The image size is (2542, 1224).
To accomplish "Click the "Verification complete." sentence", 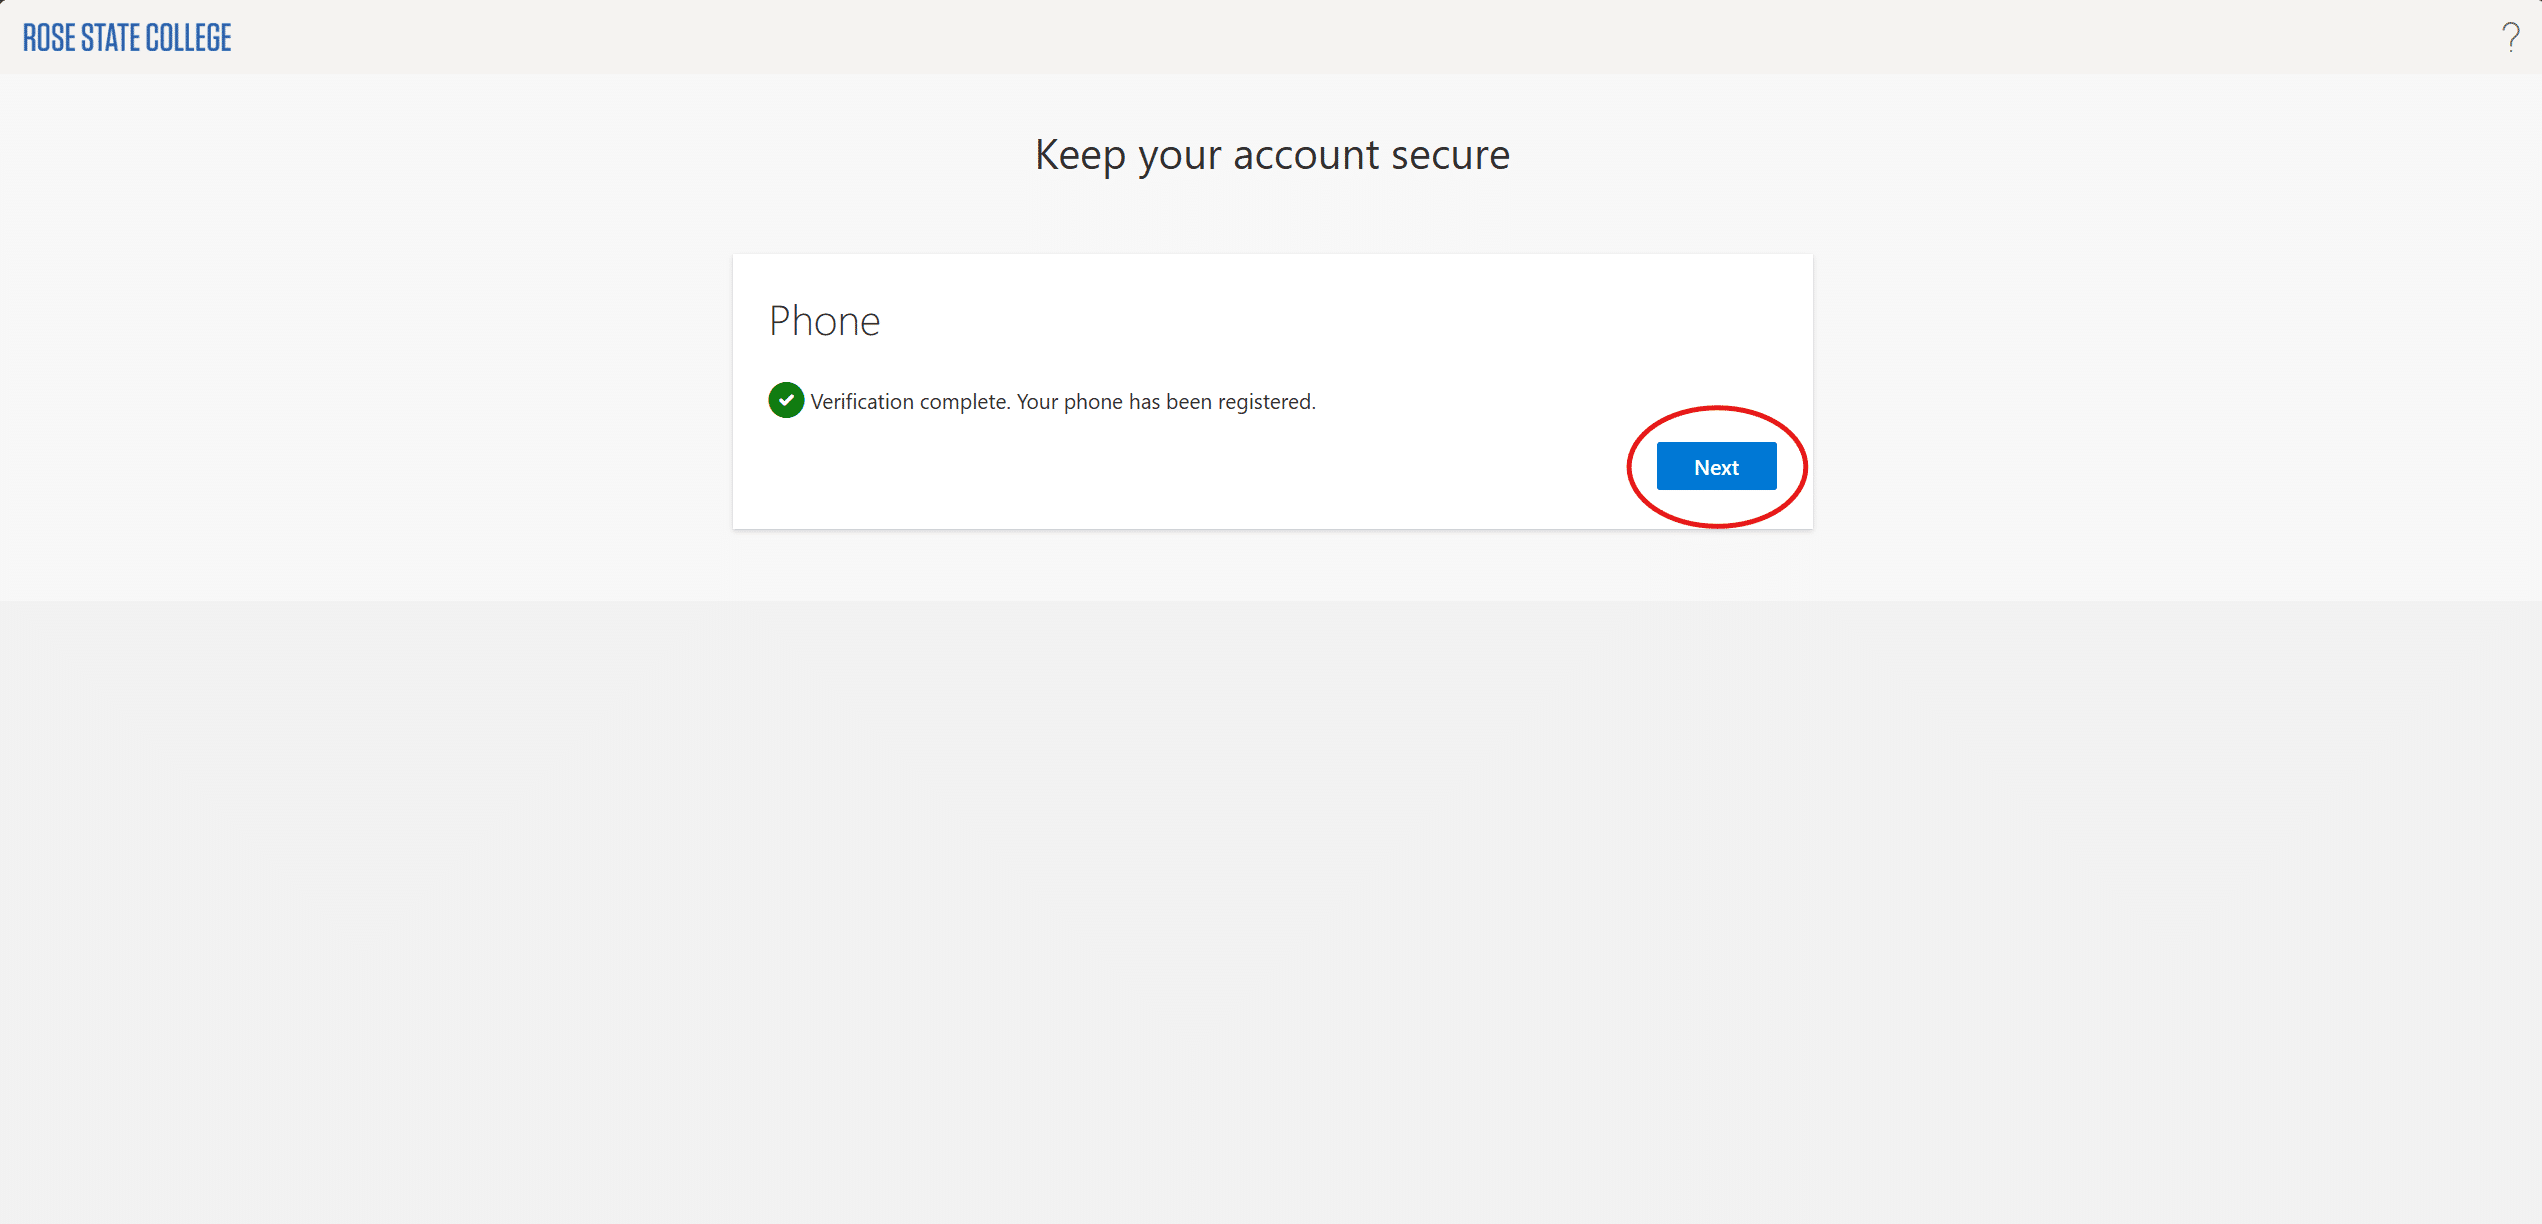I will point(909,402).
